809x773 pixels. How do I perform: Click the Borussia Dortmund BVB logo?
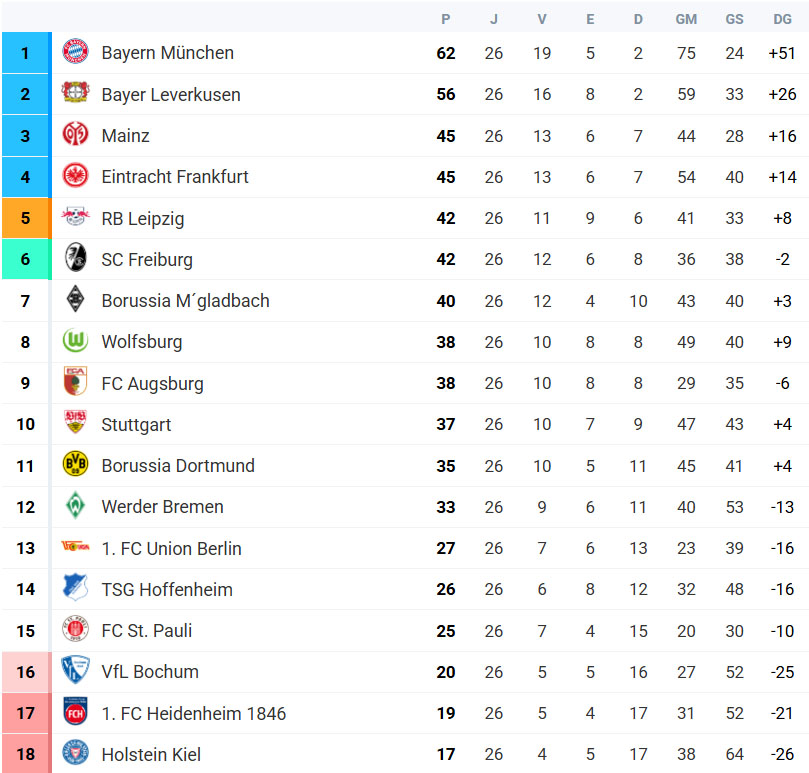coord(75,464)
